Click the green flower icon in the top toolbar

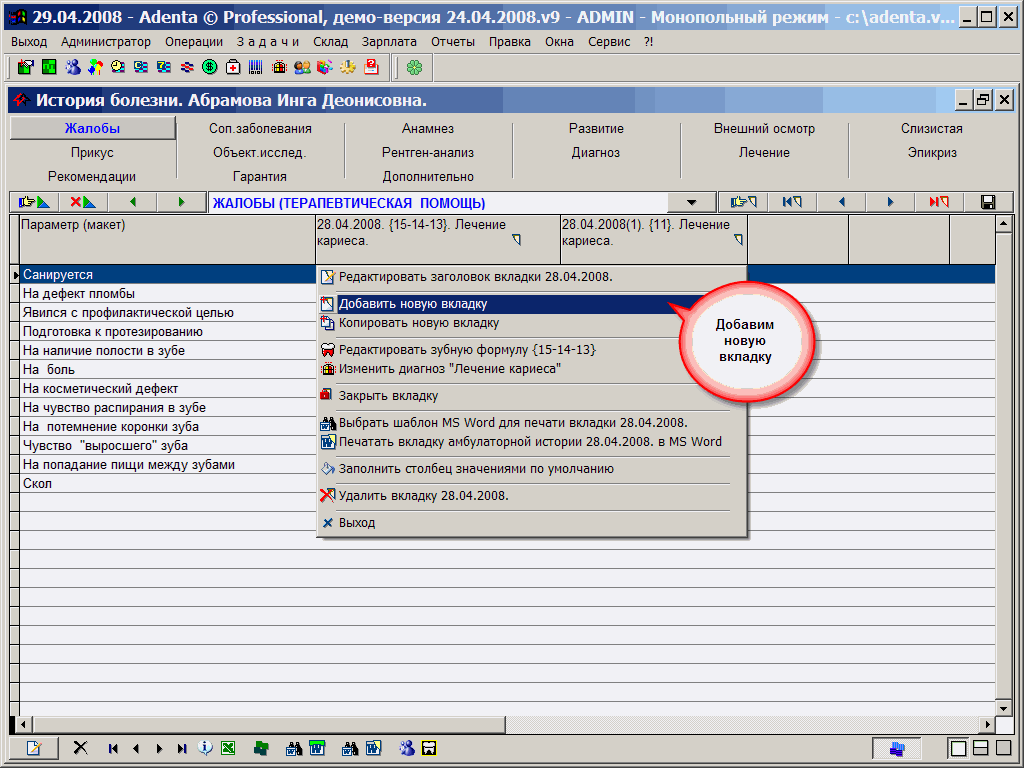tap(414, 67)
